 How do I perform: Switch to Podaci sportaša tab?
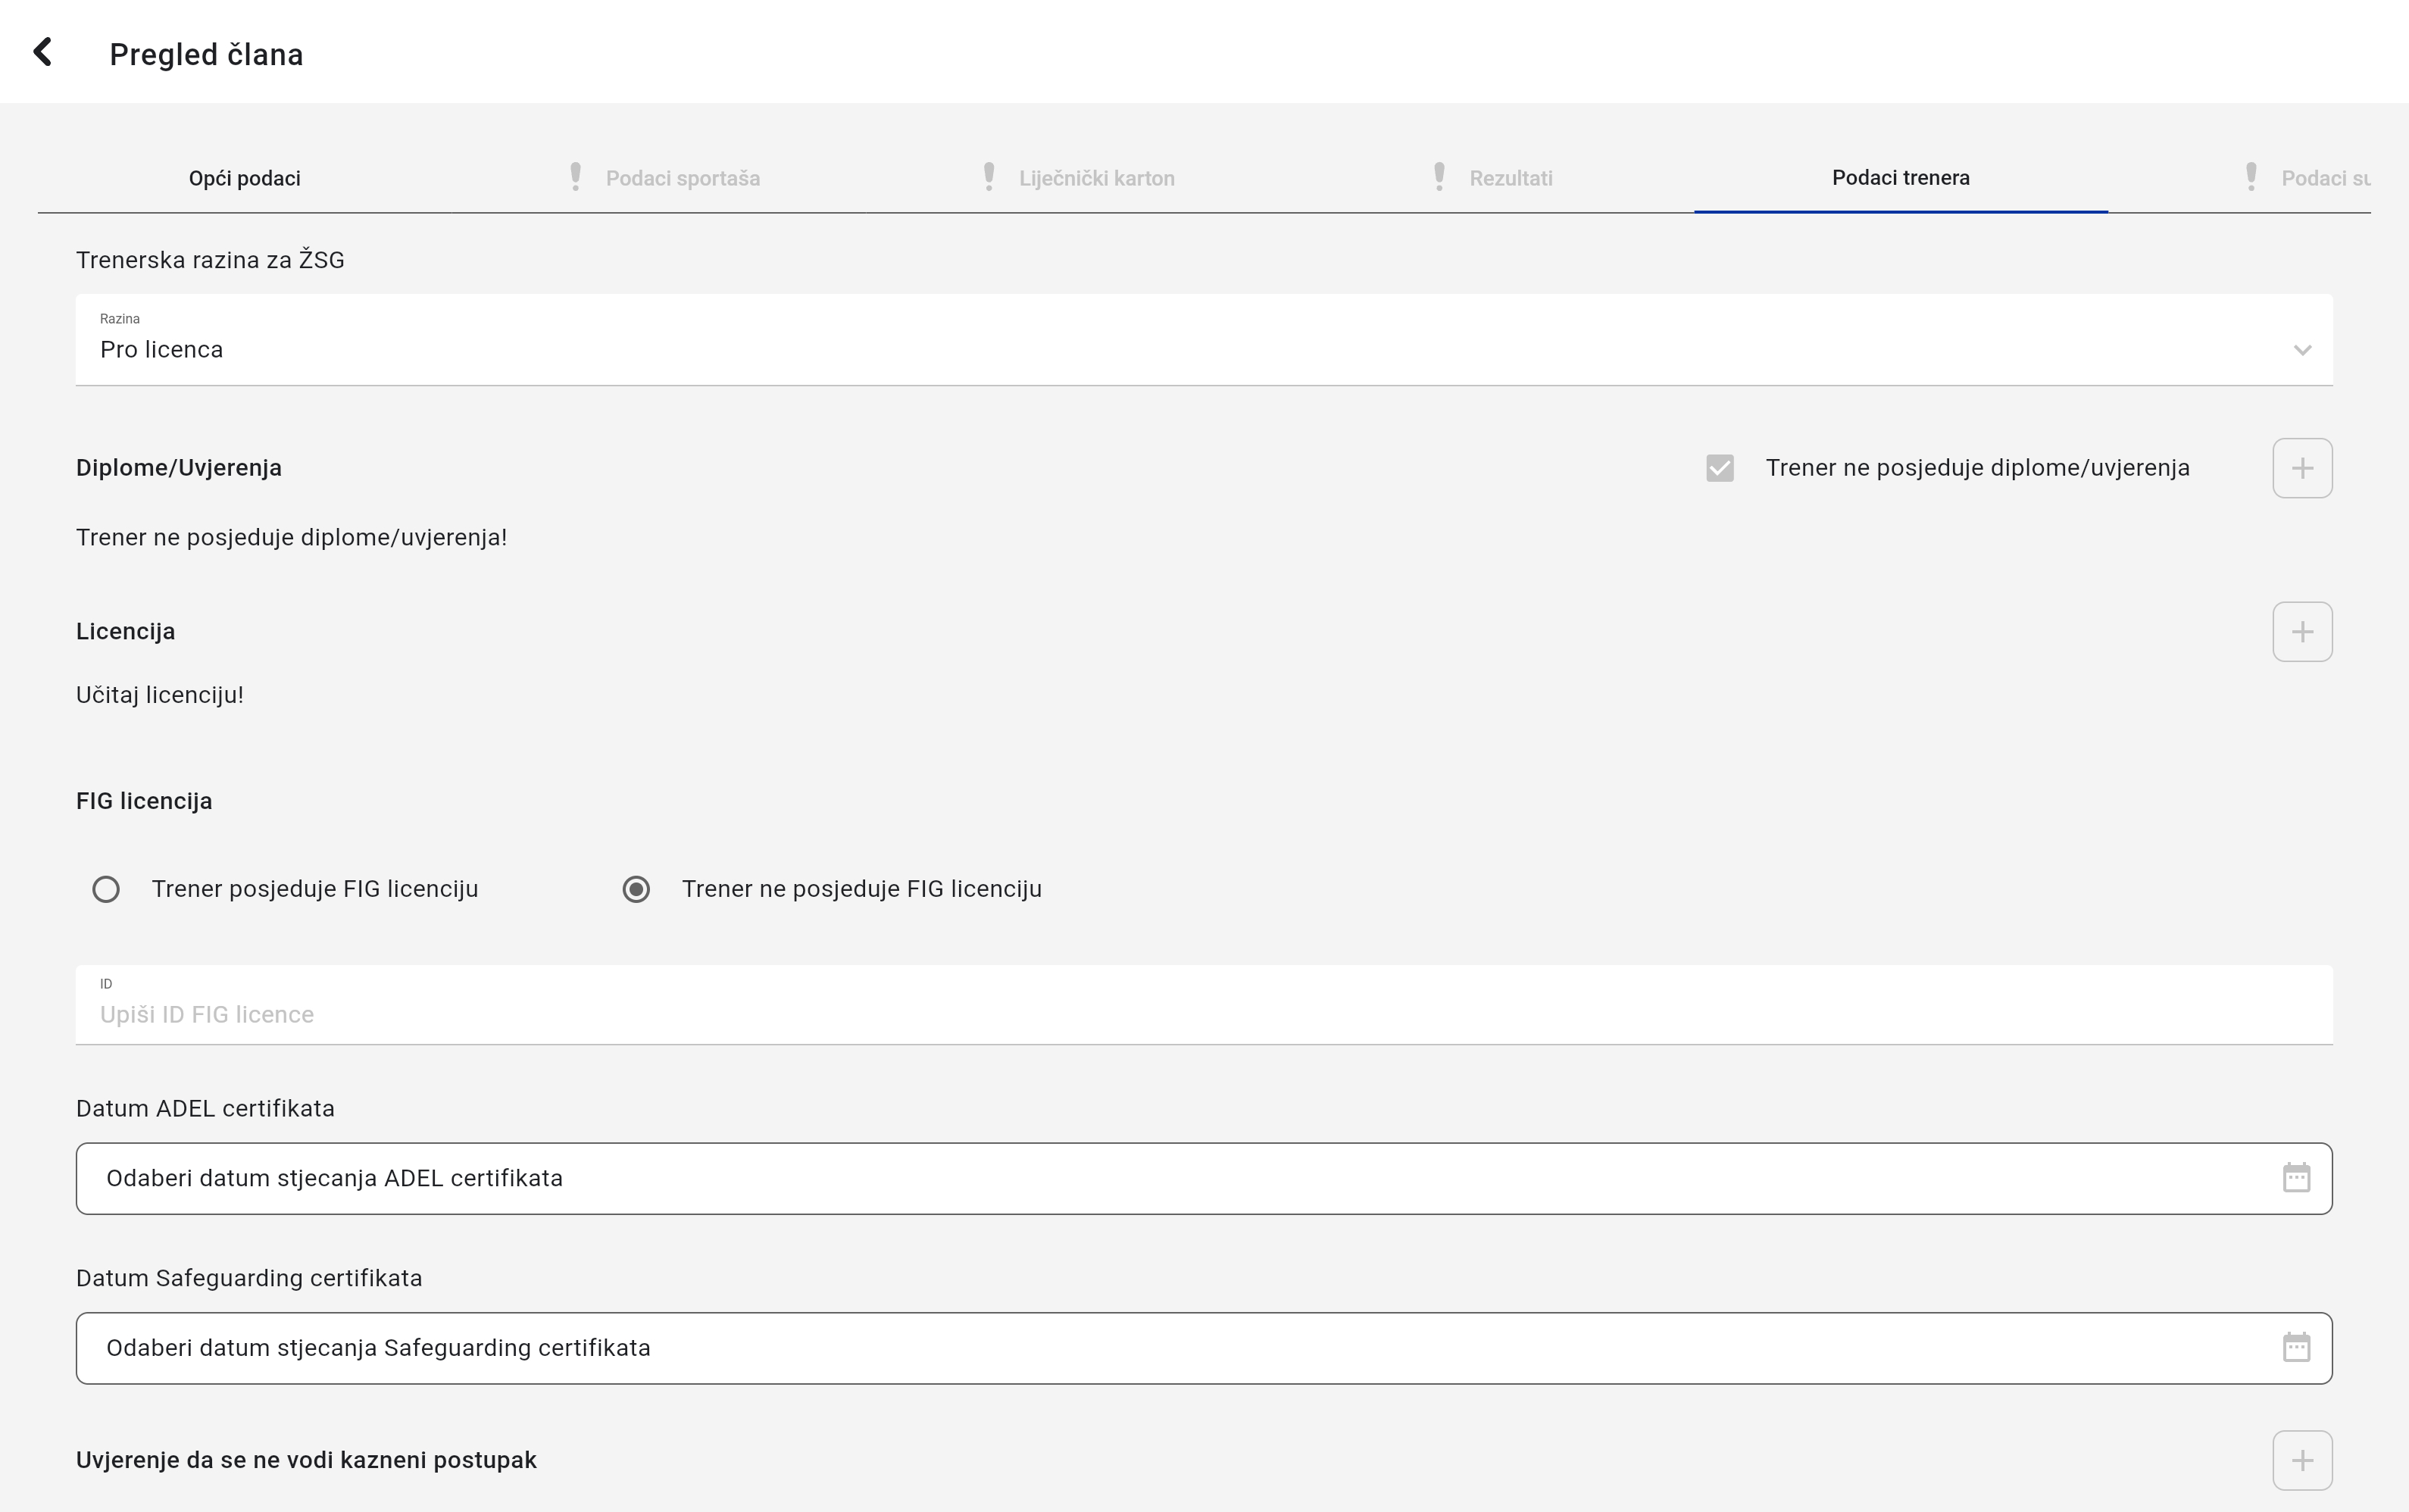(x=682, y=178)
